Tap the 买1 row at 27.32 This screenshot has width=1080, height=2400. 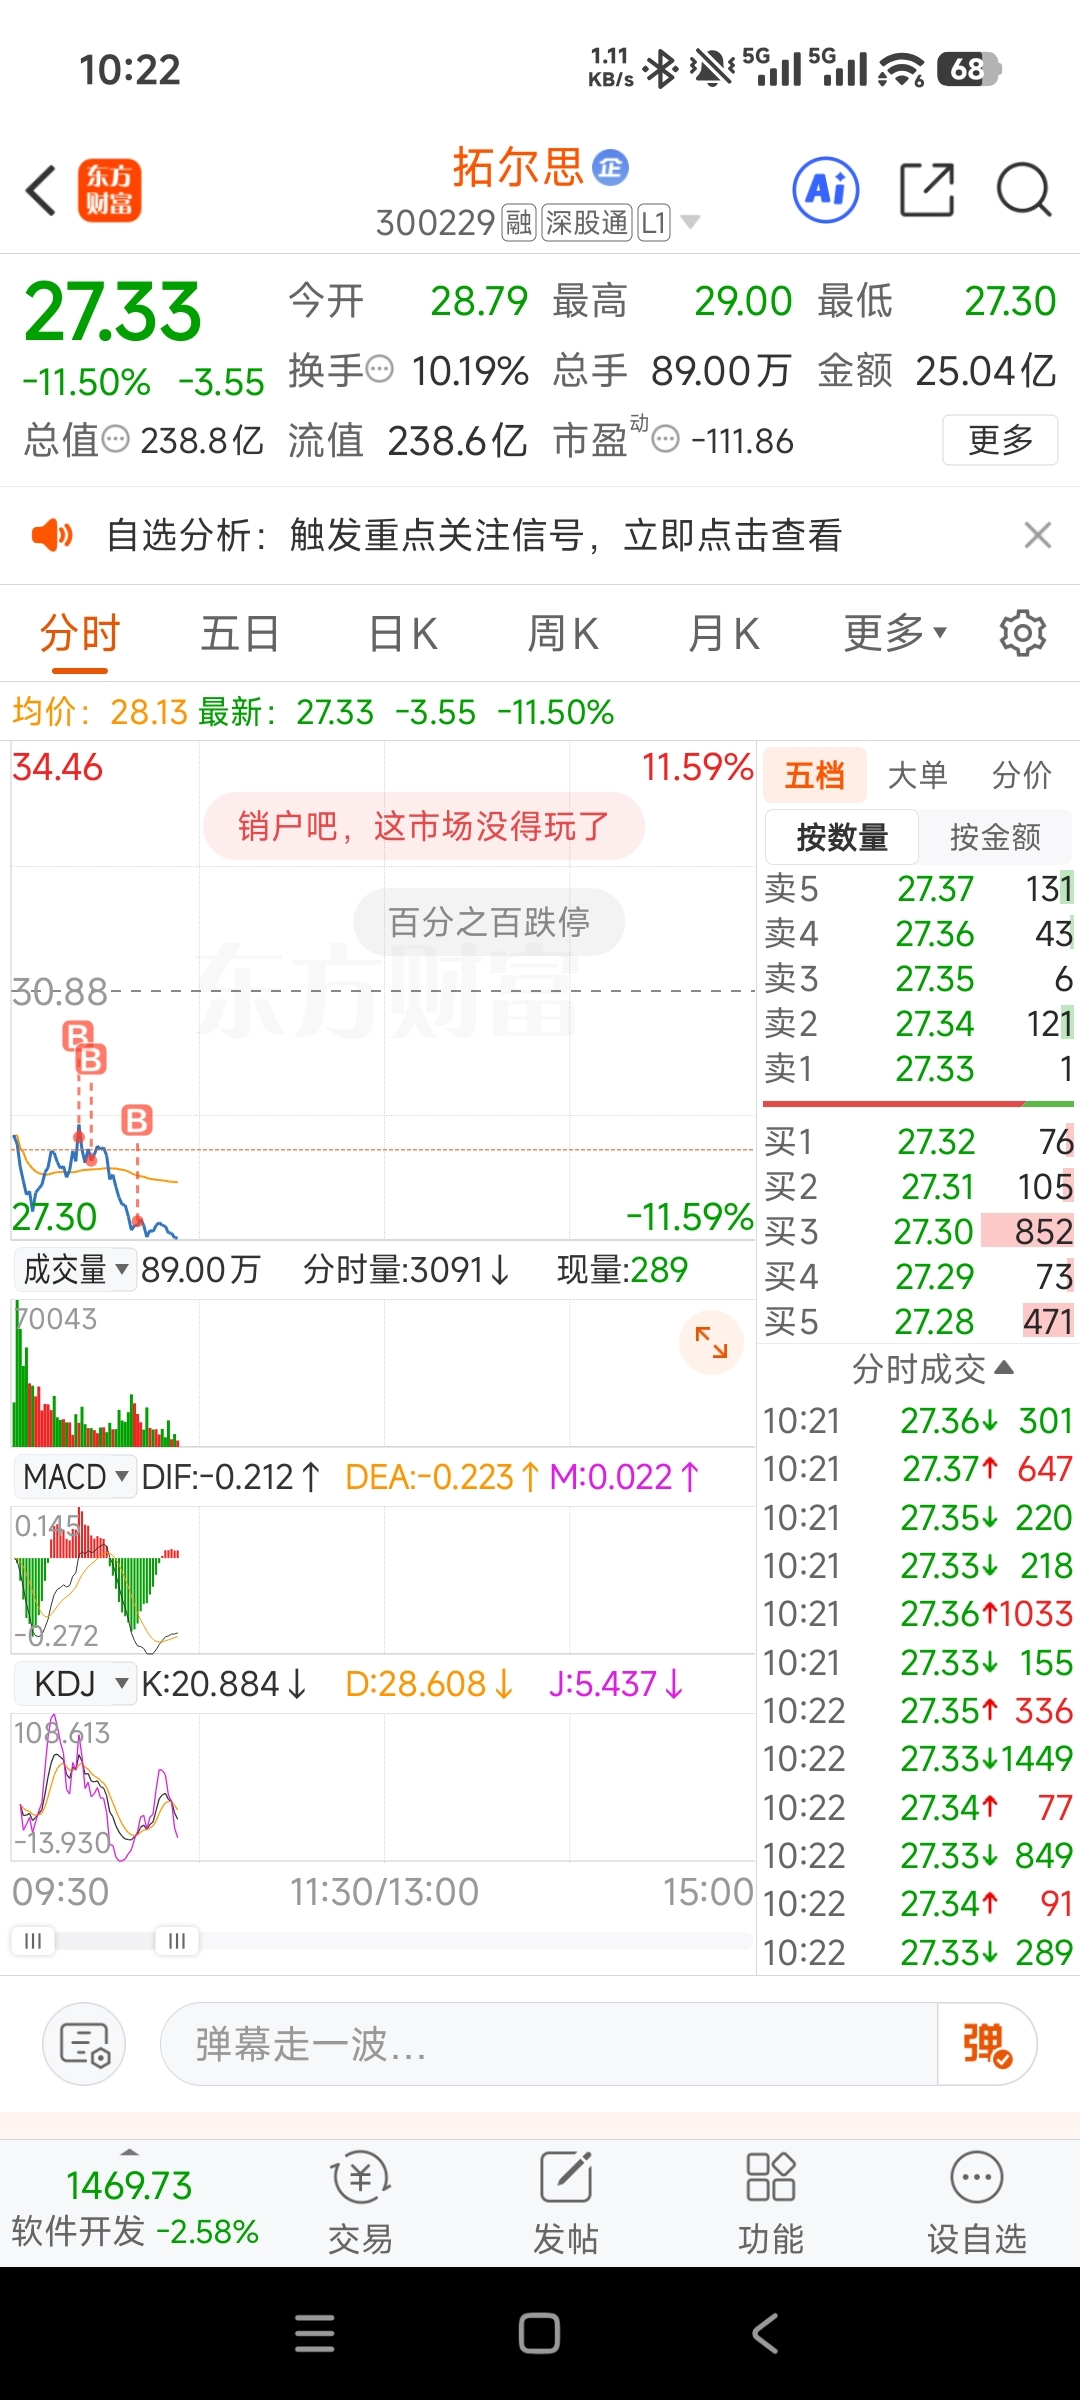918,1141
